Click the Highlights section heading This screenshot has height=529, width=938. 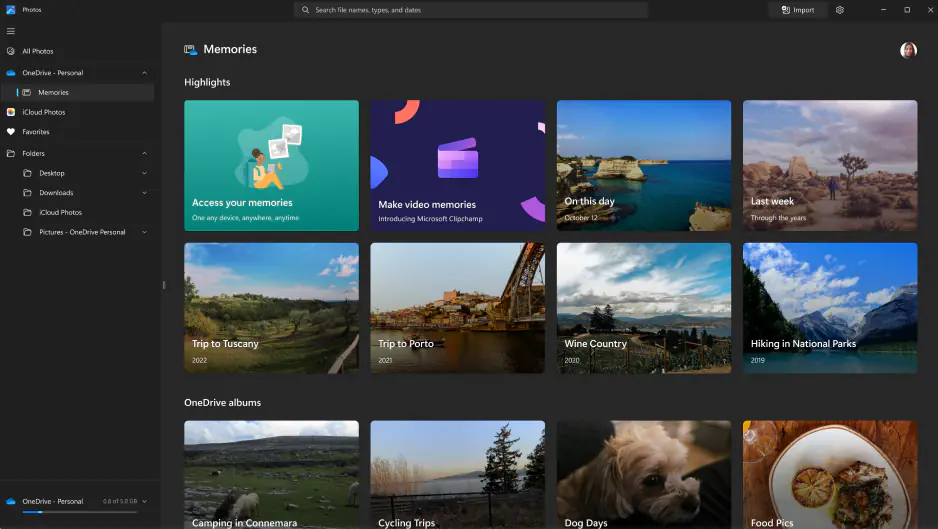pos(207,83)
